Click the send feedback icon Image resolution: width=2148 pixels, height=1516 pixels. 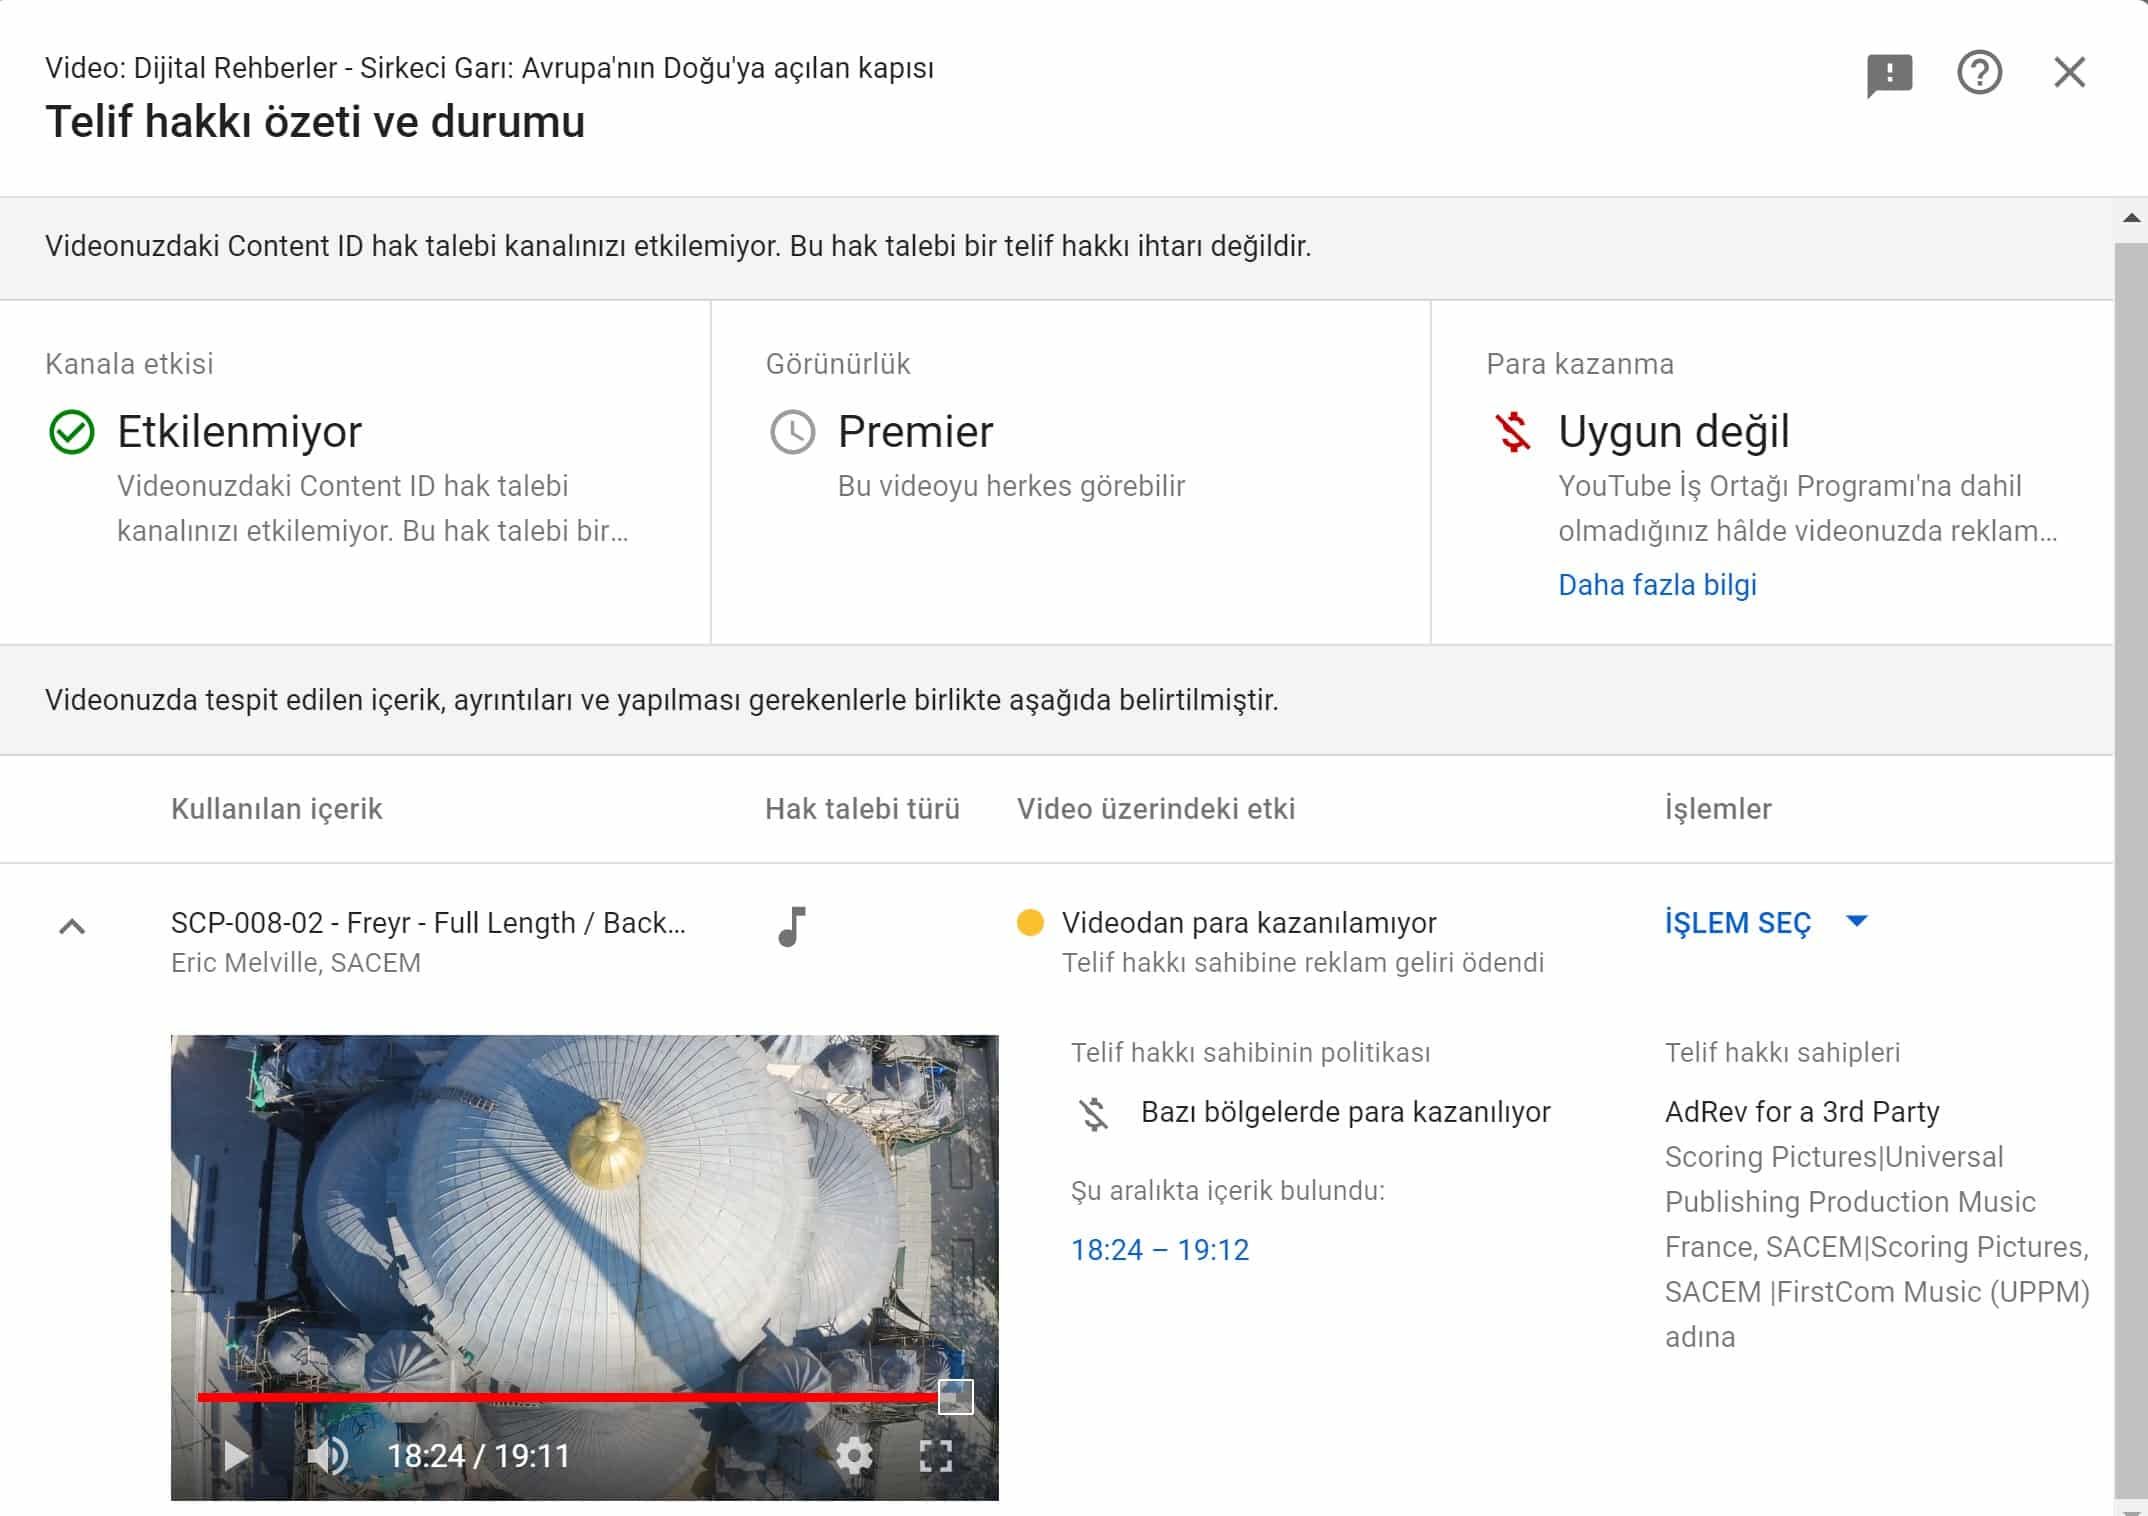click(x=1889, y=75)
